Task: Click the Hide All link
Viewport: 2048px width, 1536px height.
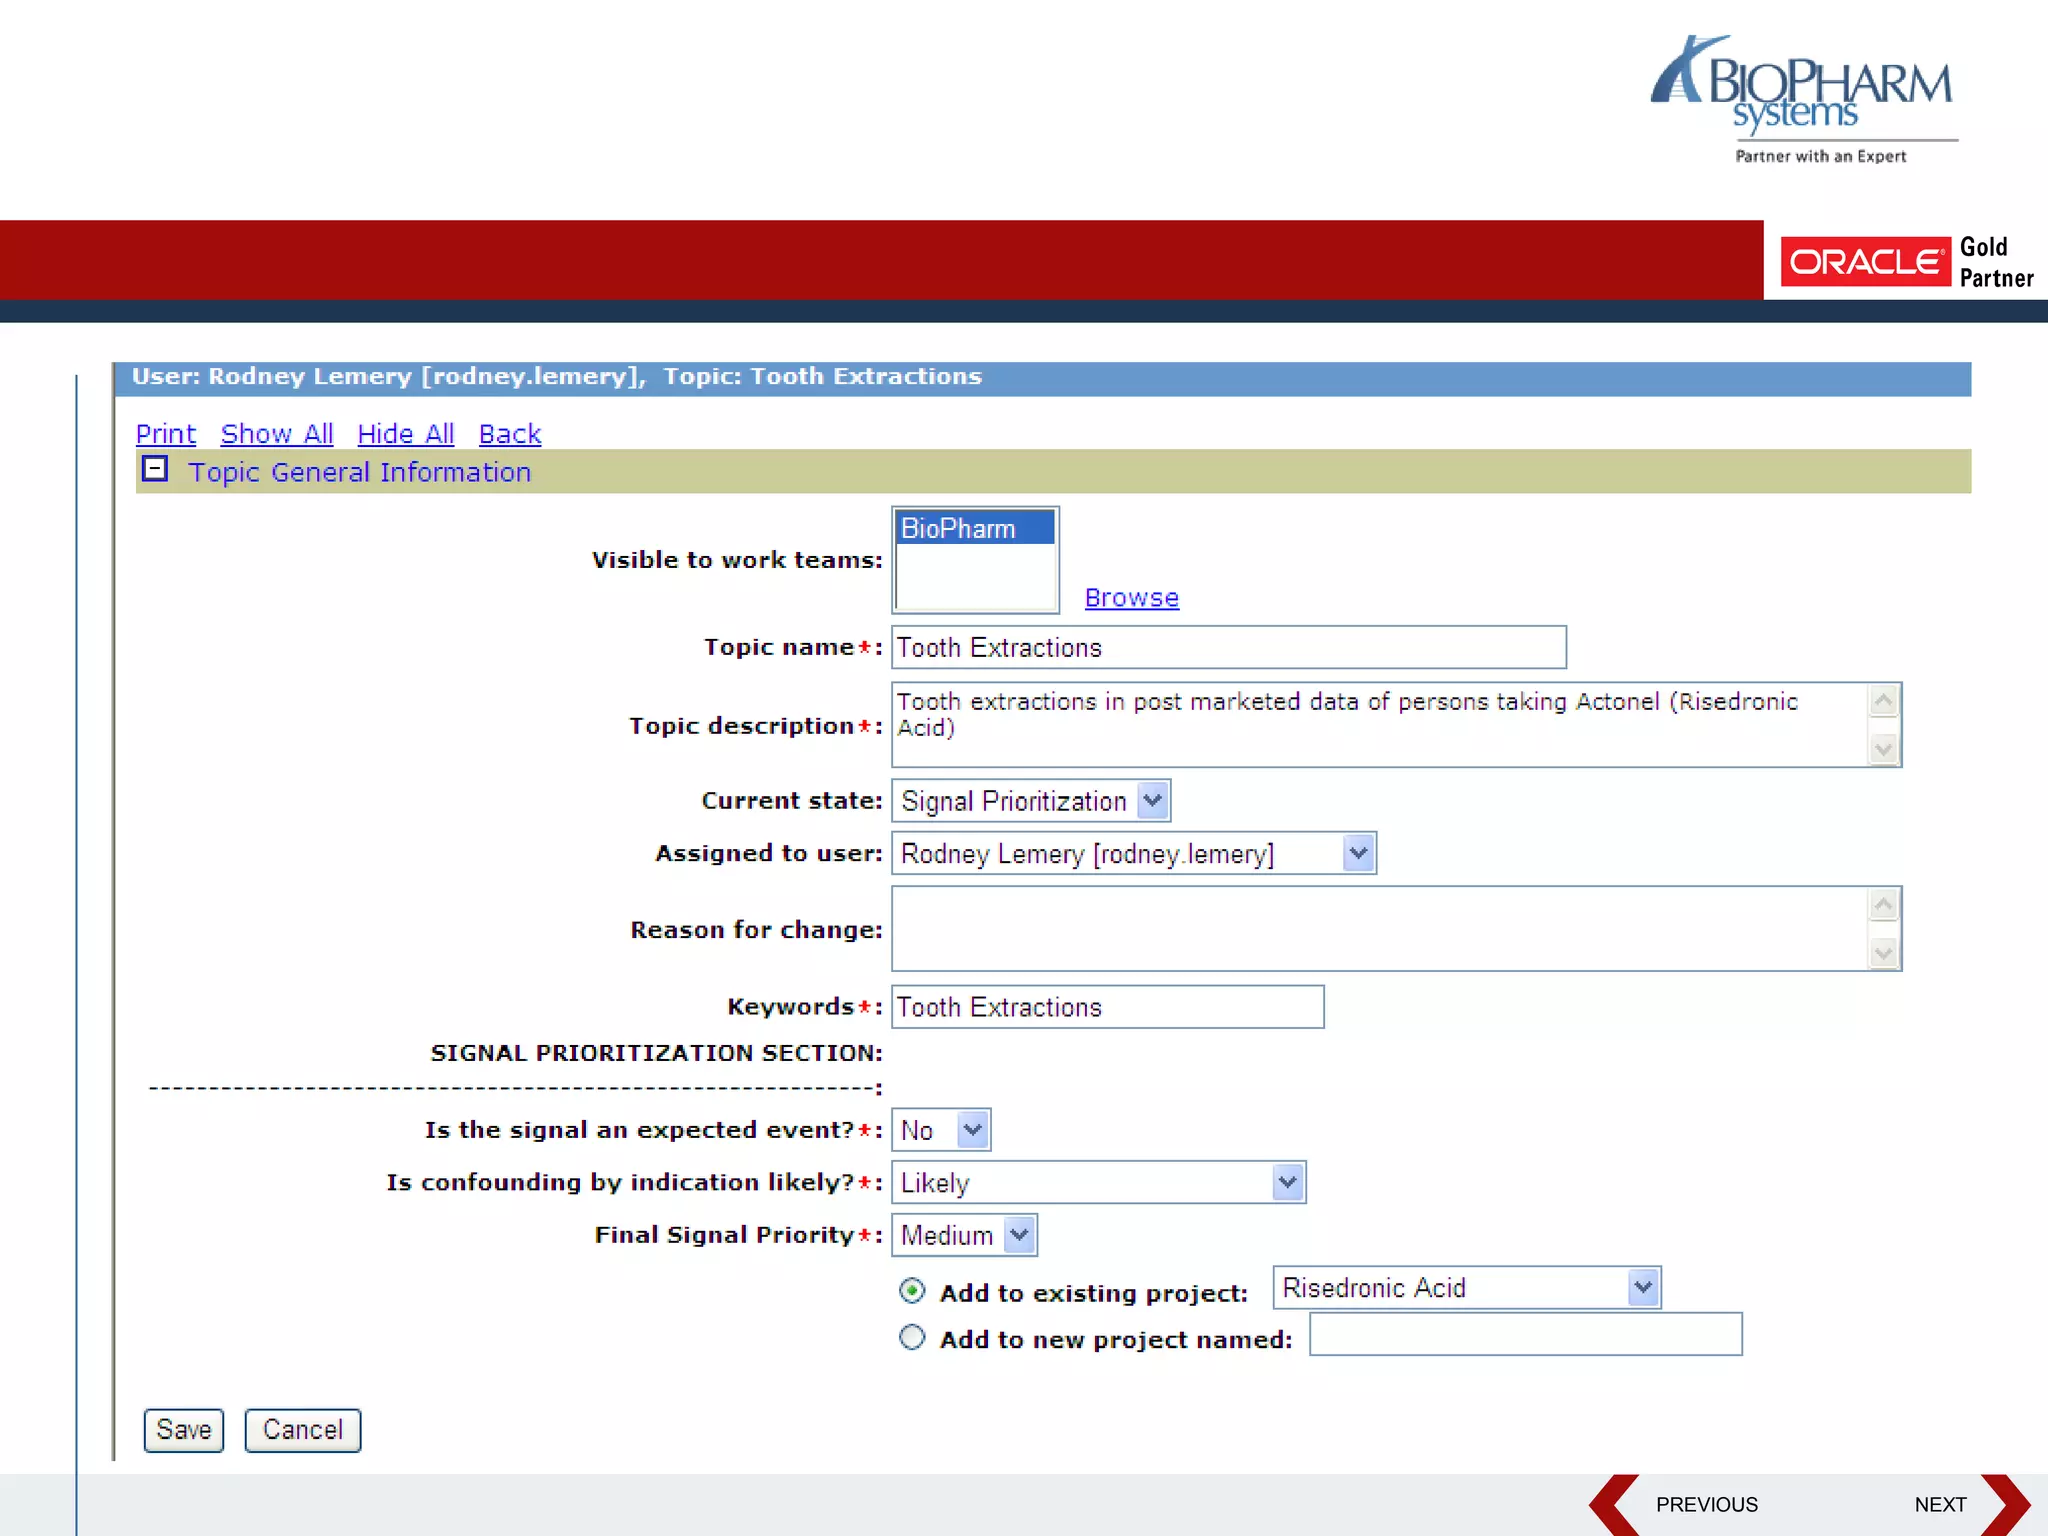Action: 405,434
